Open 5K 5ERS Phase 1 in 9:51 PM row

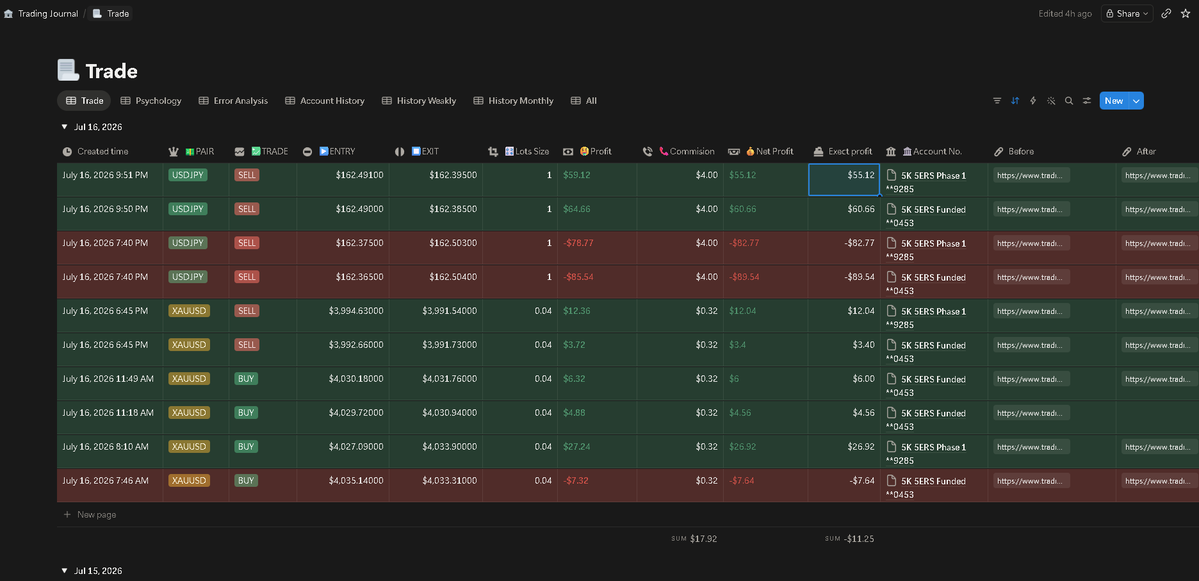pos(934,175)
